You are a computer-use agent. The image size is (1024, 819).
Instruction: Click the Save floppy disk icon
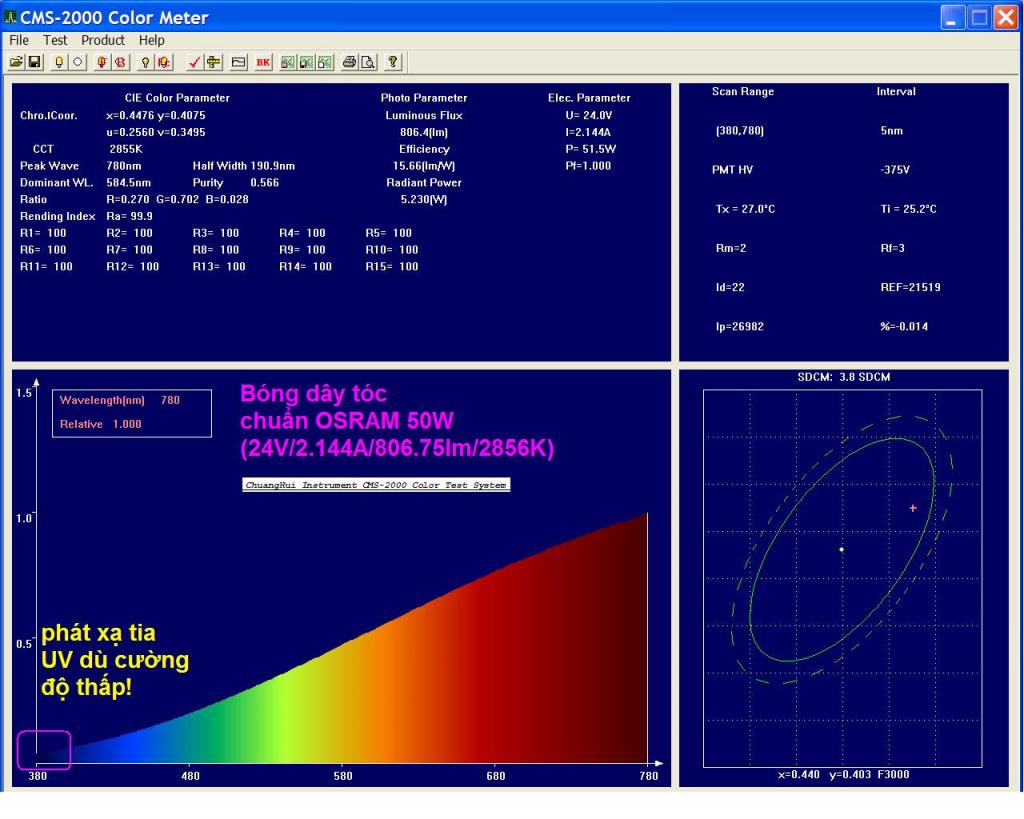pyautogui.click(x=34, y=62)
